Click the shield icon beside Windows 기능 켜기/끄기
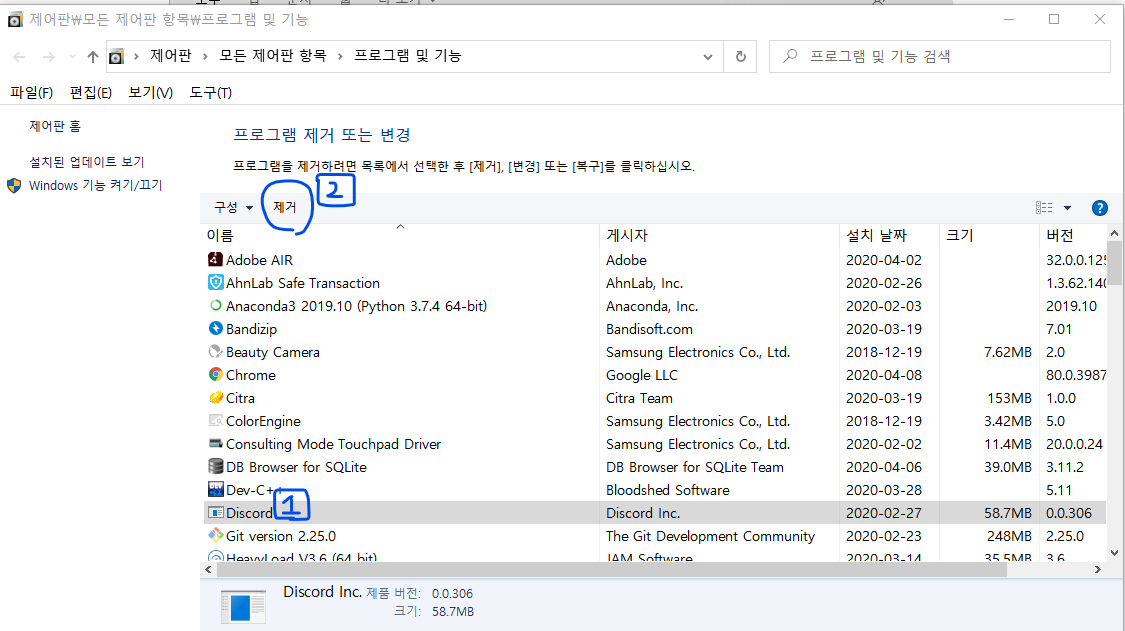 click(x=14, y=185)
